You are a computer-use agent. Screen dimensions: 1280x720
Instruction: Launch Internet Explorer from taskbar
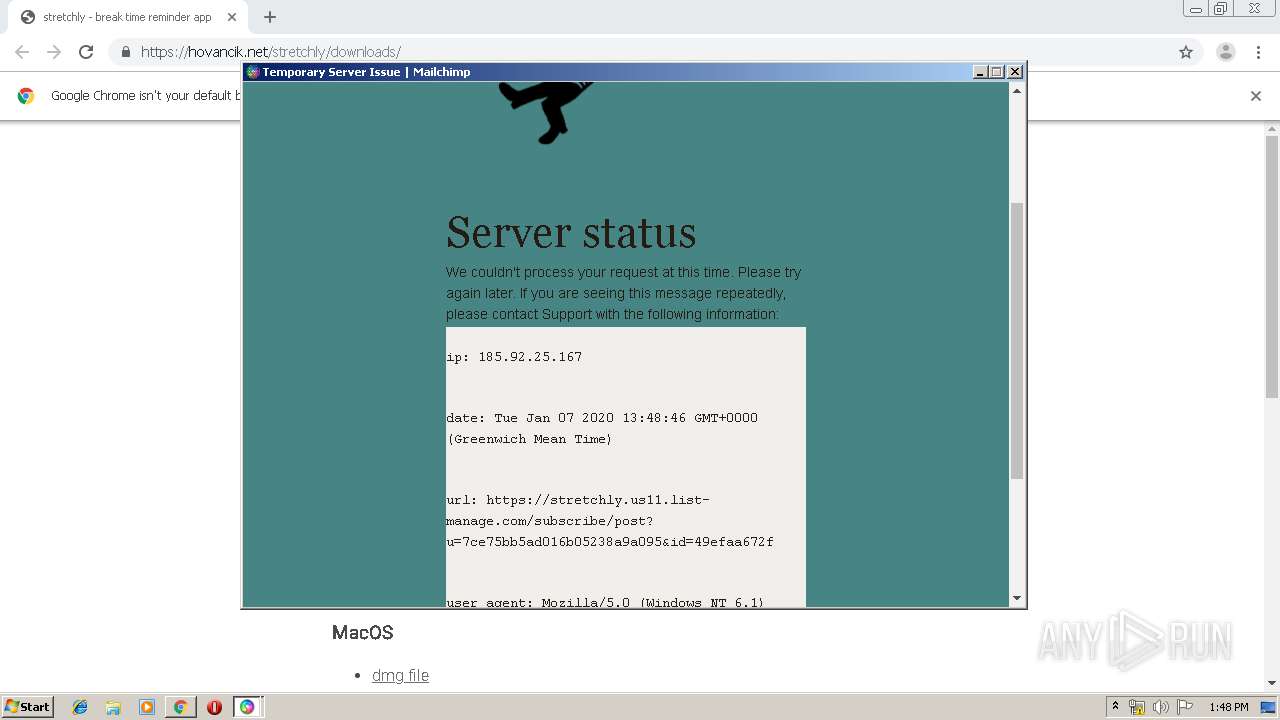point(80,707)
